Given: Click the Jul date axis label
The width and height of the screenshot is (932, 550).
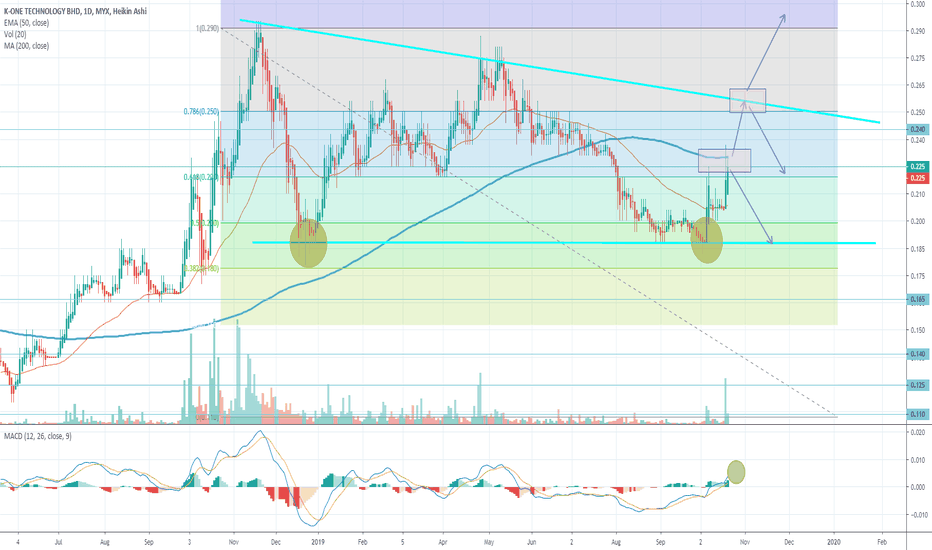Looking at the screenshot, I should pos(58,542).
